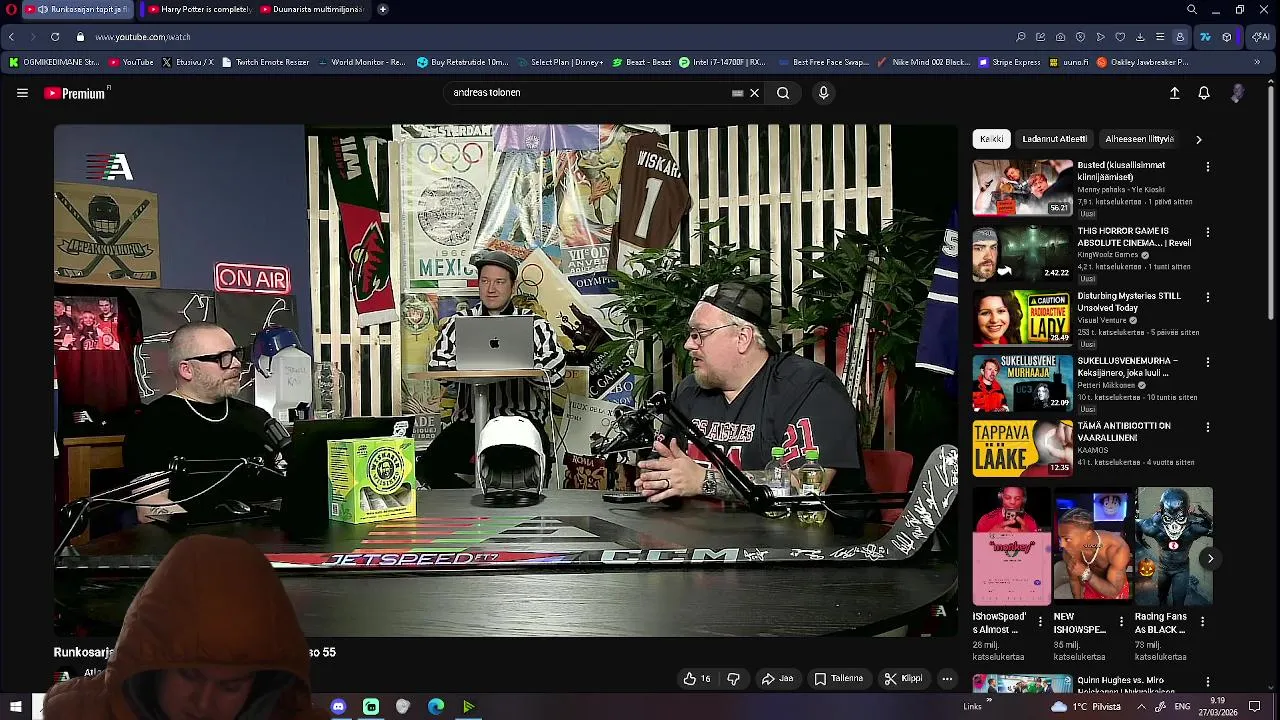
Task: Share the video using Jaa button
Action: click(777, 679)
